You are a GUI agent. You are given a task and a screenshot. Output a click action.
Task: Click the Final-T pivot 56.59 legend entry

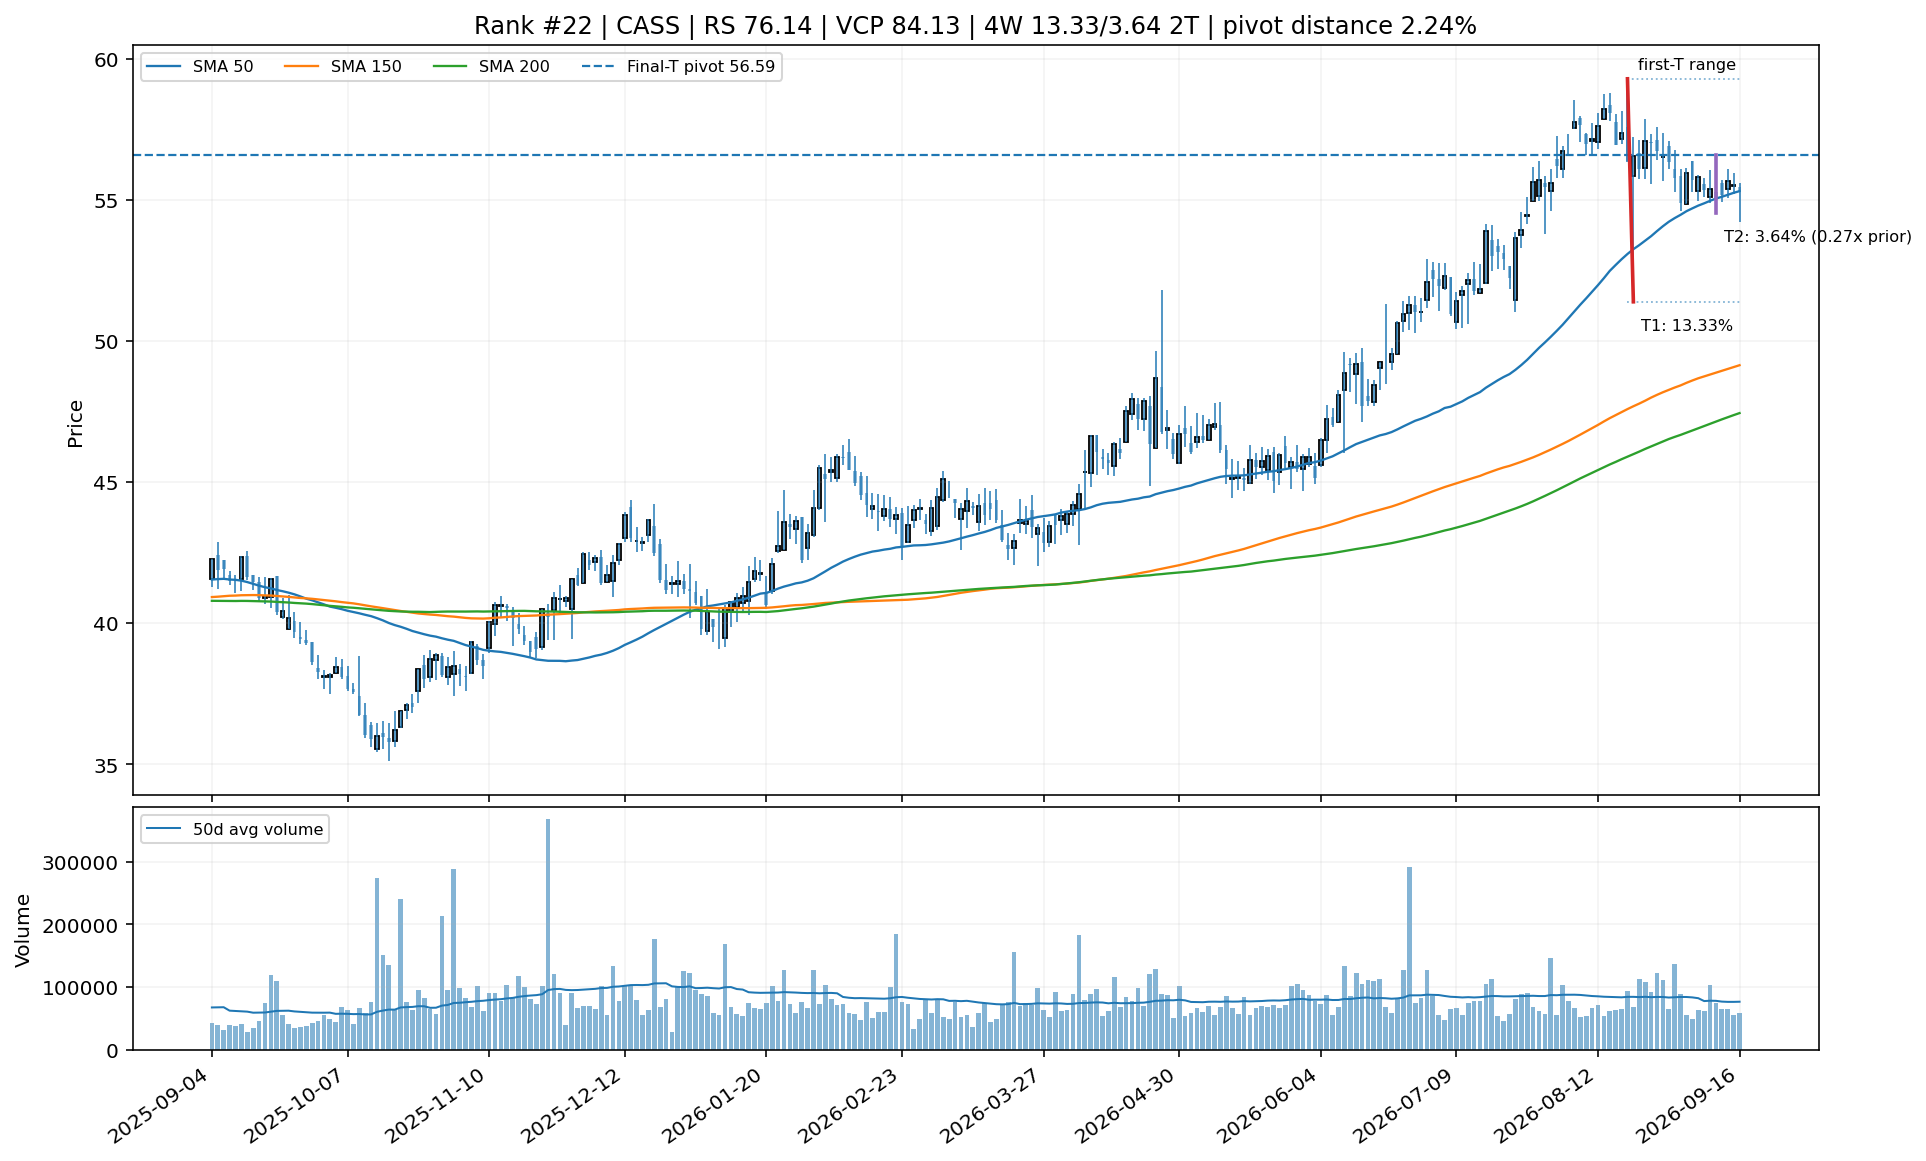(678, 67)
